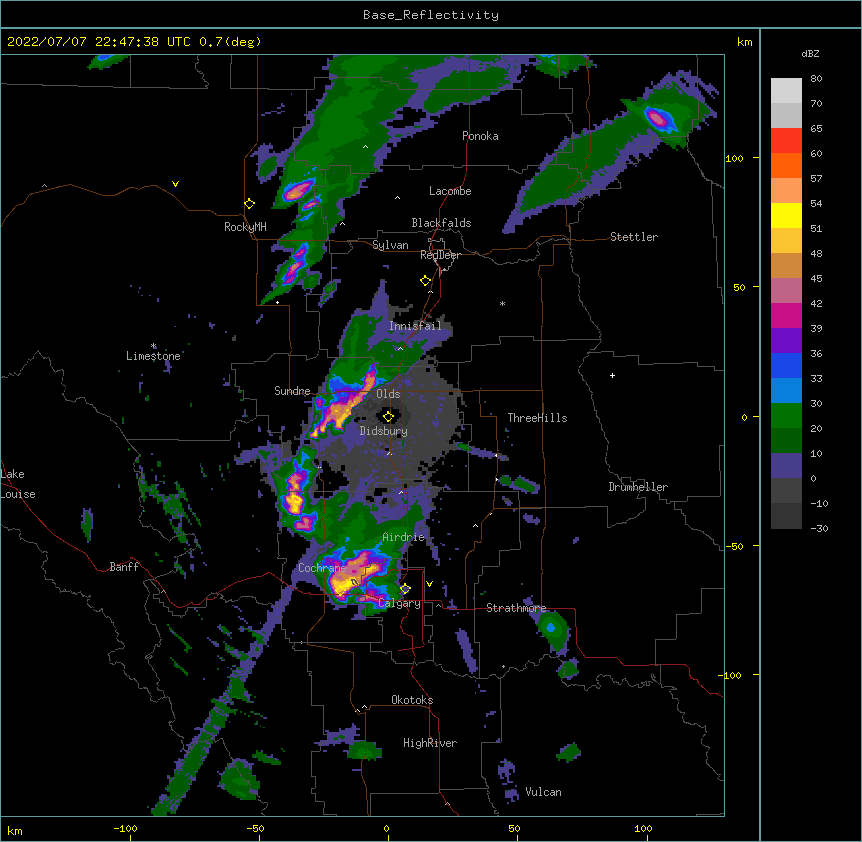The image size is (862, 842).
Task: Click the orange swatch between 60 and 57 dBZ
Action: [x=786, y=165]
